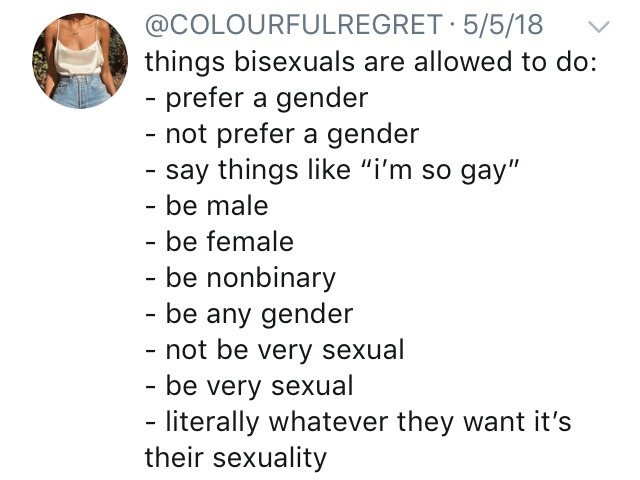Click the '- be female' line
This screenshot has height=480, width=640.
pos(219,242)
